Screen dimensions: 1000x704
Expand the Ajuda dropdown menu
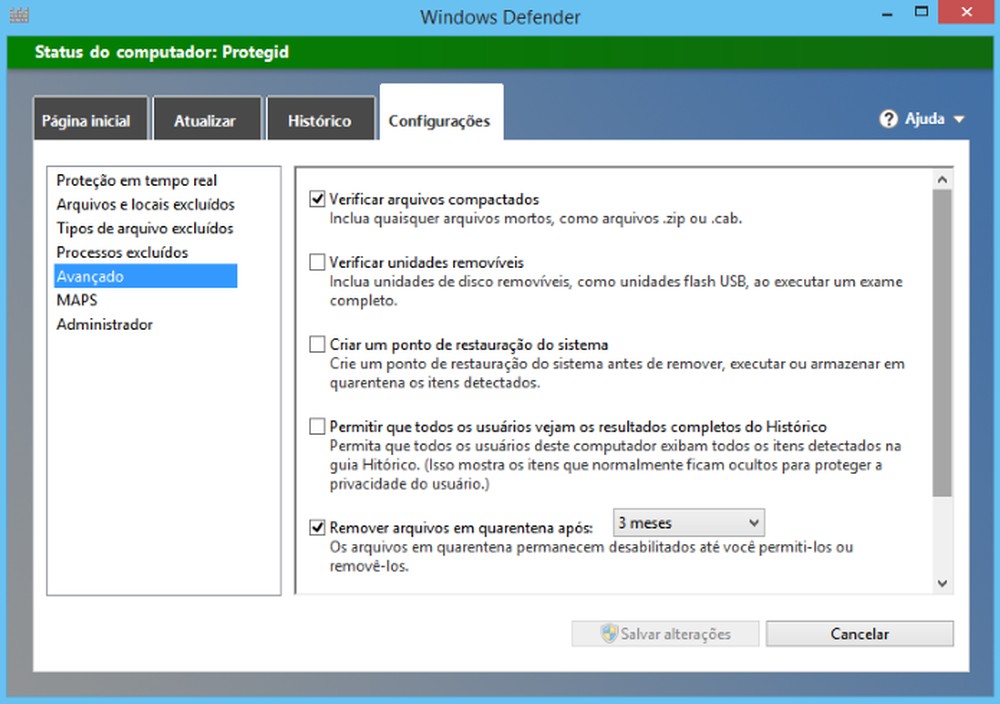coord(958,118)
